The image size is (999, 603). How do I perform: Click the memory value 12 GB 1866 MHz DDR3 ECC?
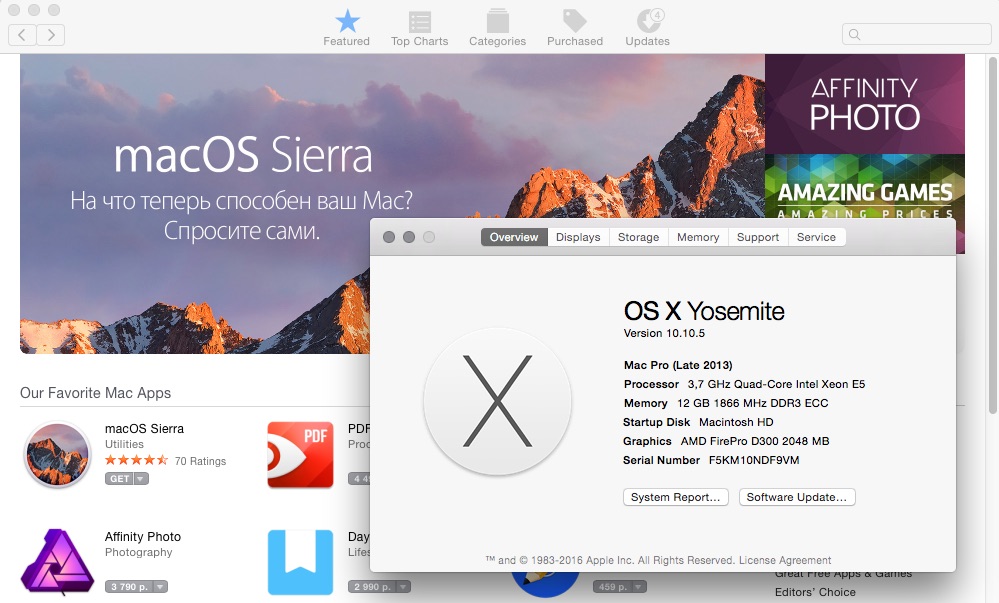[752, 403]
